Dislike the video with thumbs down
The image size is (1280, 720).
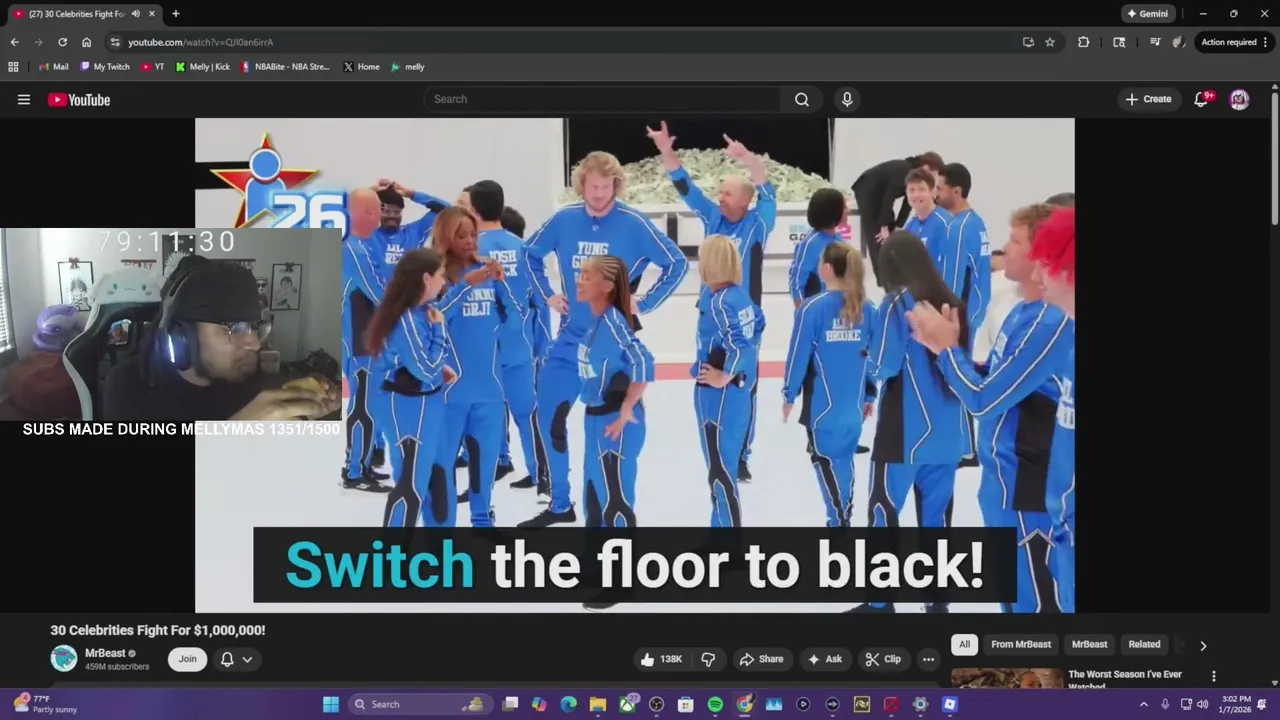708,659
